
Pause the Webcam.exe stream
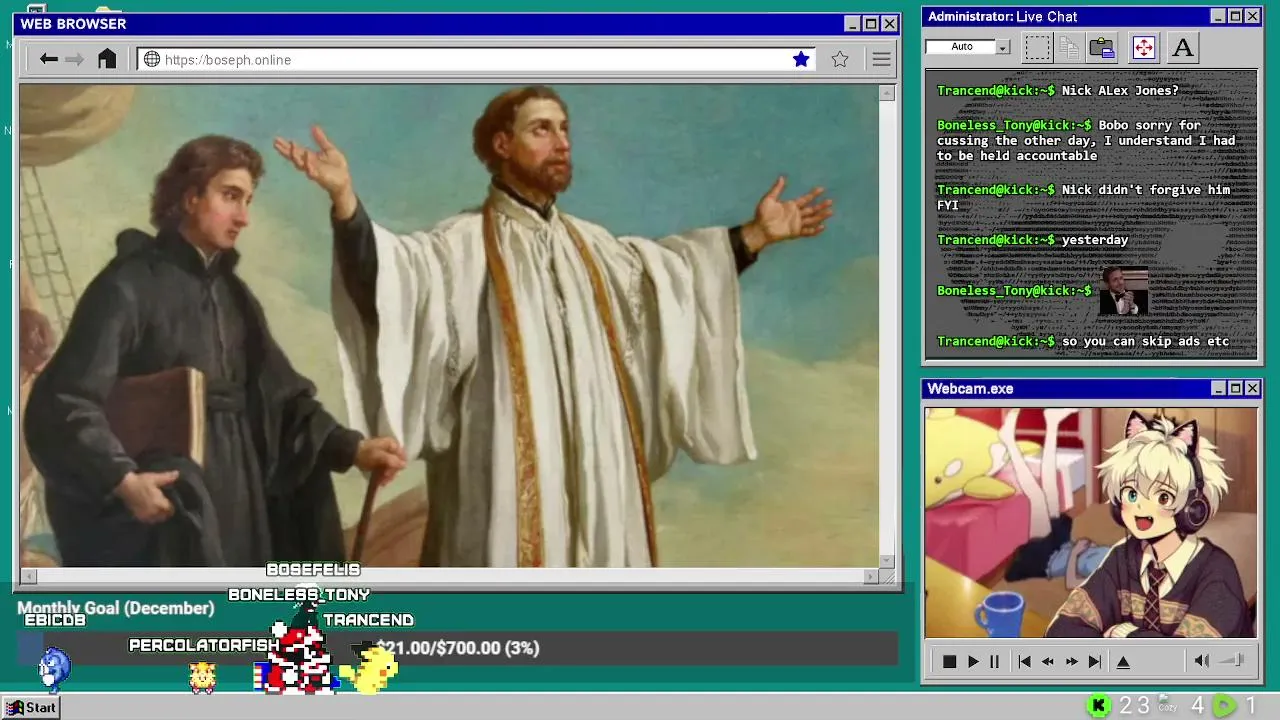[994, 661]
